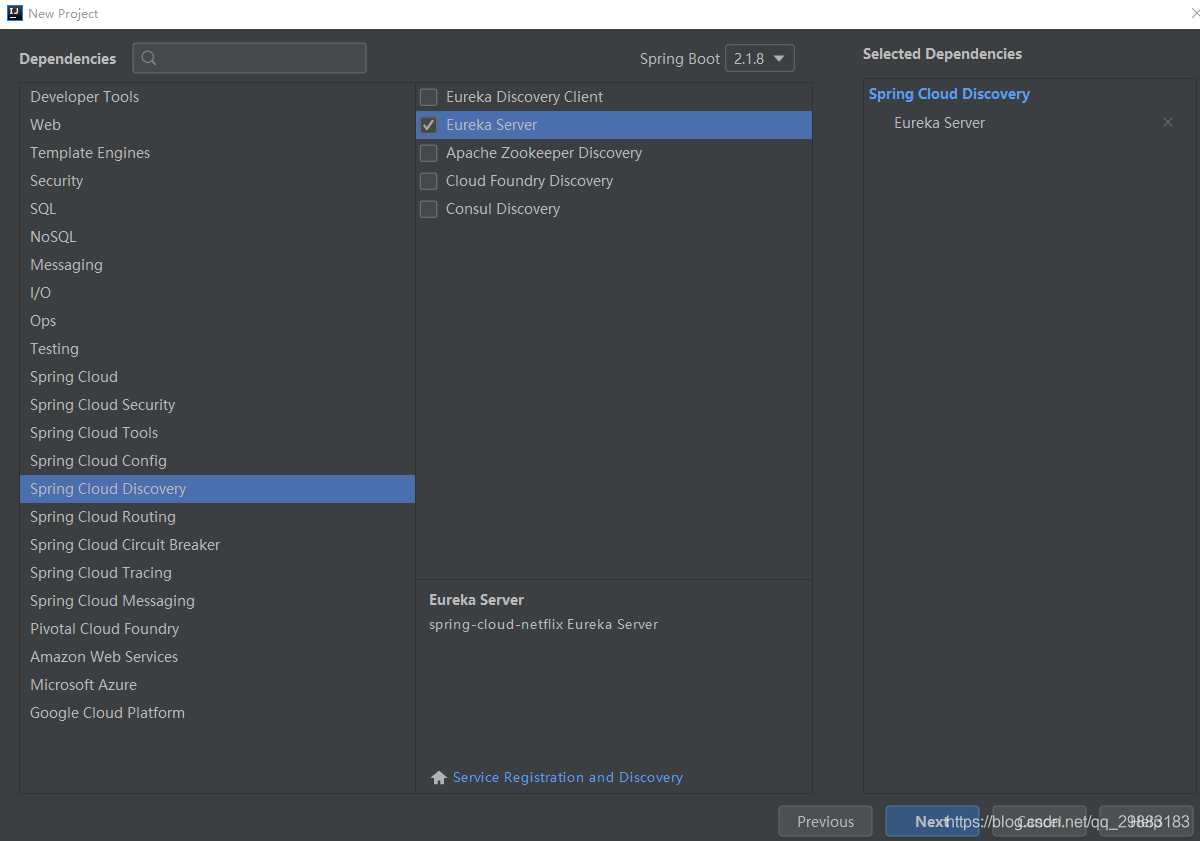
Task: Open the Messaging category
Action: point(217,265)
